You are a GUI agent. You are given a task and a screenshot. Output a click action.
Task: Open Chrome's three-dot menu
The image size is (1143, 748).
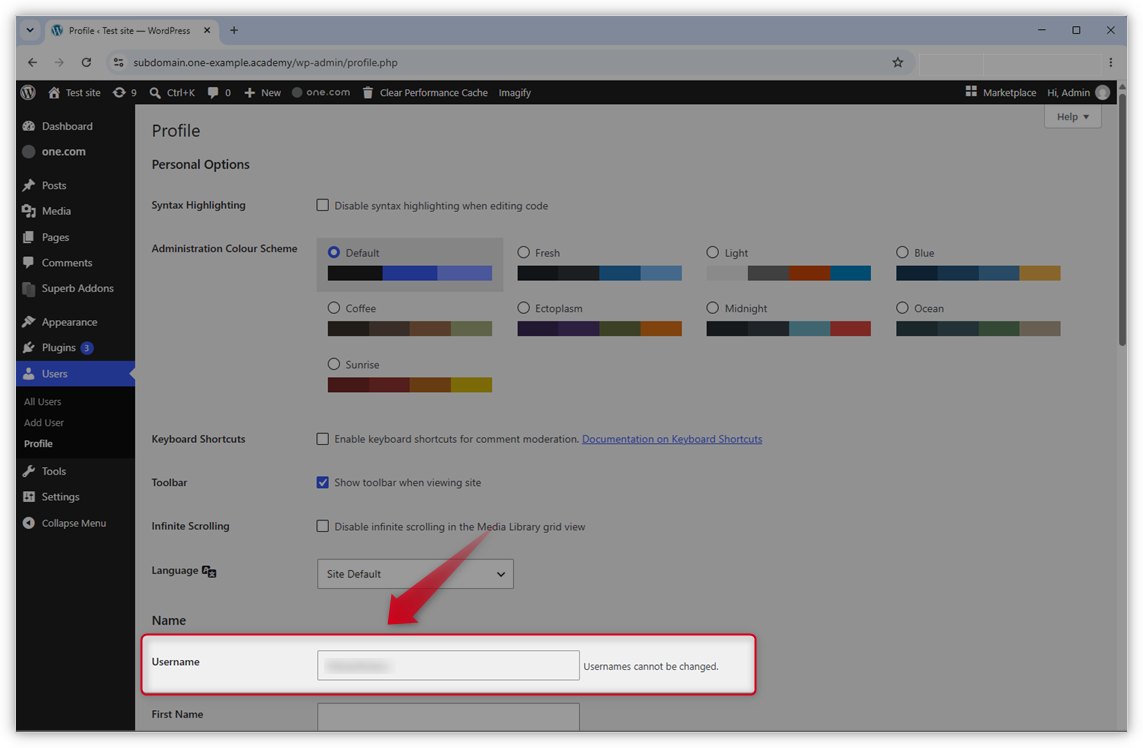click(1111, 63)
